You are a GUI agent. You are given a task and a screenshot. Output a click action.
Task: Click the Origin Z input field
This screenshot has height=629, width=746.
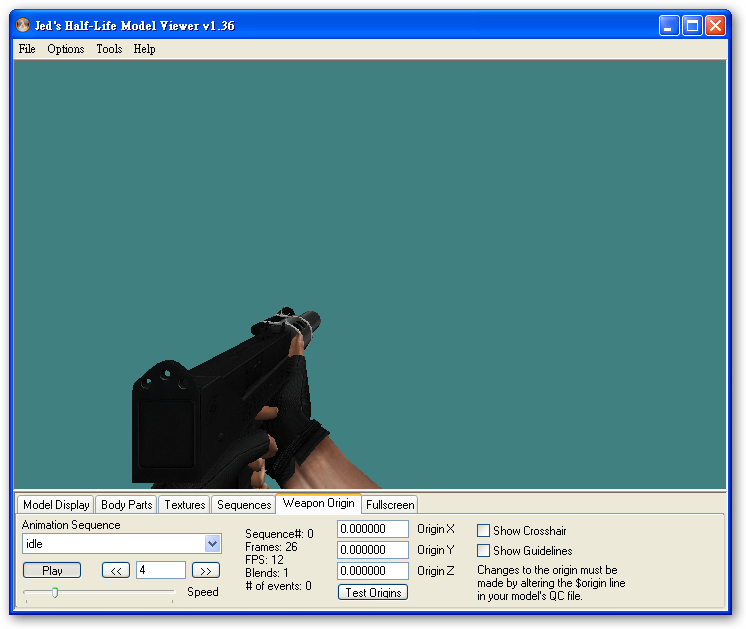point(373,571)
